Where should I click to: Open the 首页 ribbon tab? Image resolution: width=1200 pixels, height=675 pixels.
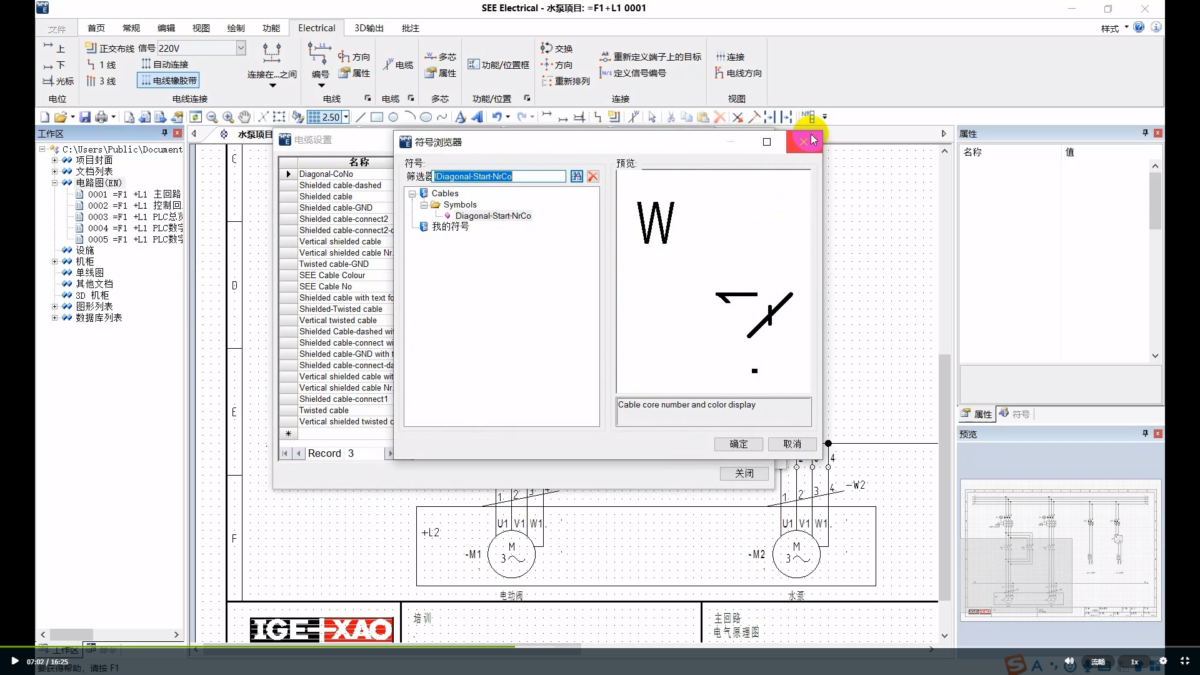click(96, 28)
